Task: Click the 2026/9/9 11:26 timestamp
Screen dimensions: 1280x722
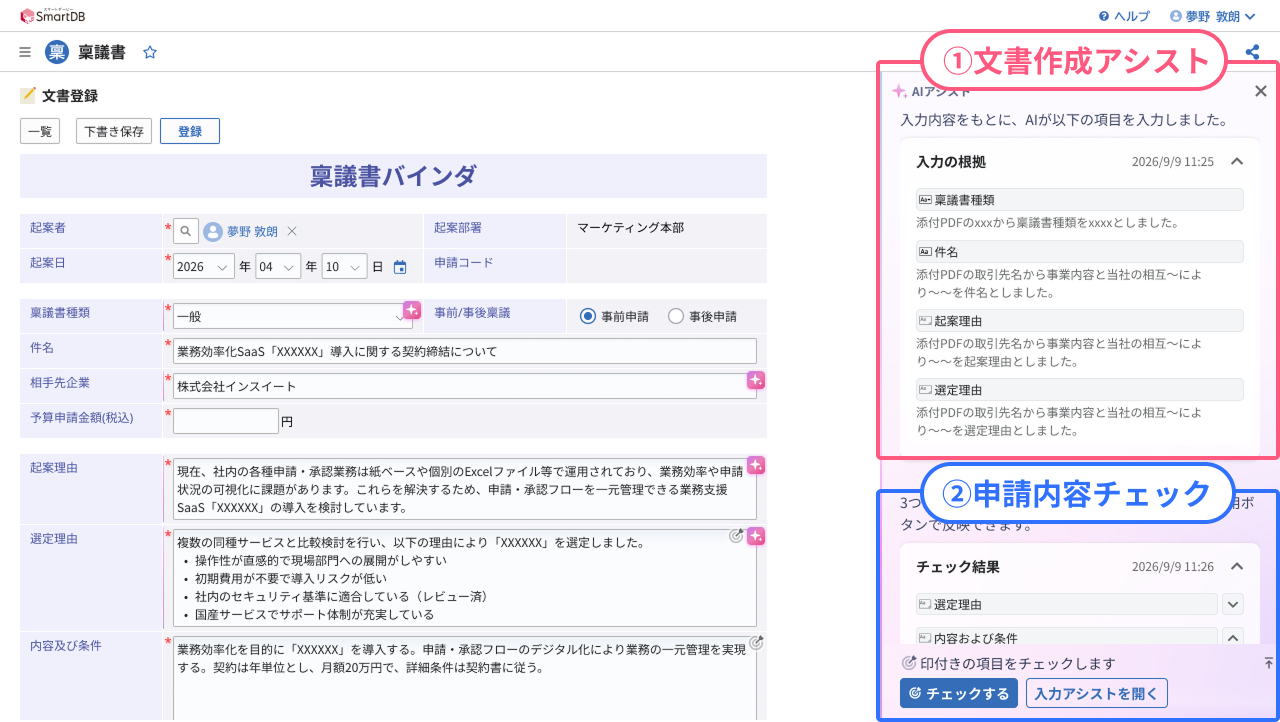Action: pos(1172,566)
